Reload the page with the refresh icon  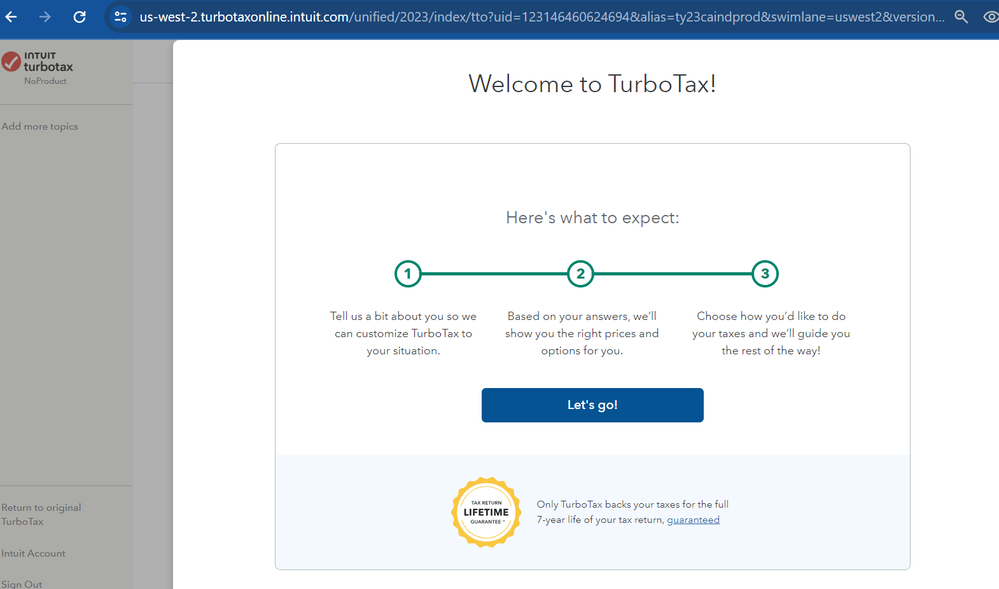[80, 17]
